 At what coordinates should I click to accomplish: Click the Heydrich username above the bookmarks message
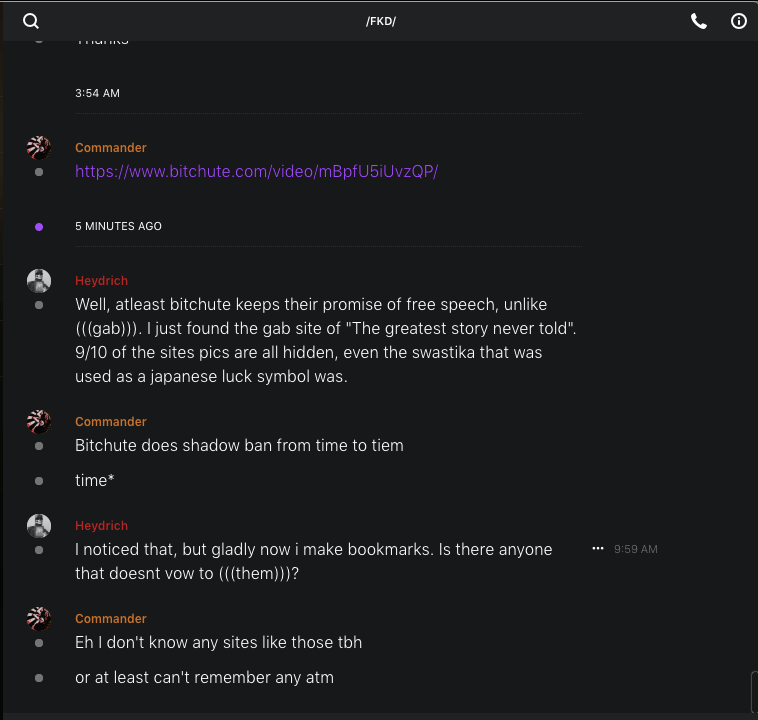[x=101, y=526]
